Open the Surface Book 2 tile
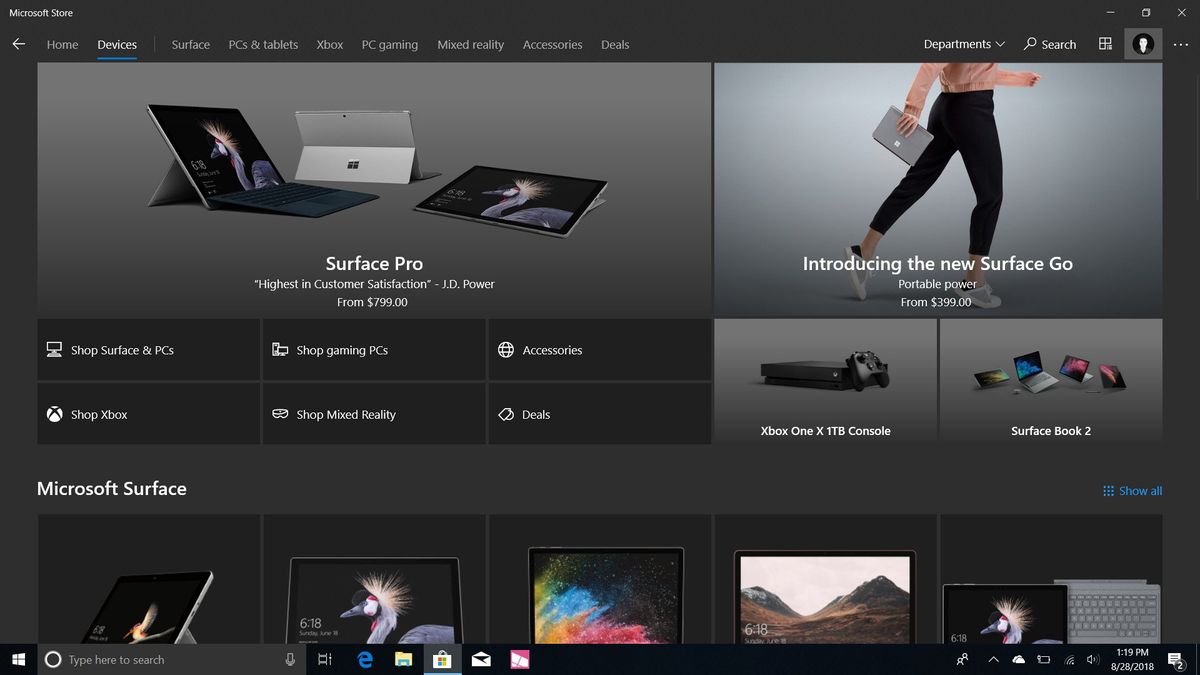1200x675 pixels. [1051, 381]
